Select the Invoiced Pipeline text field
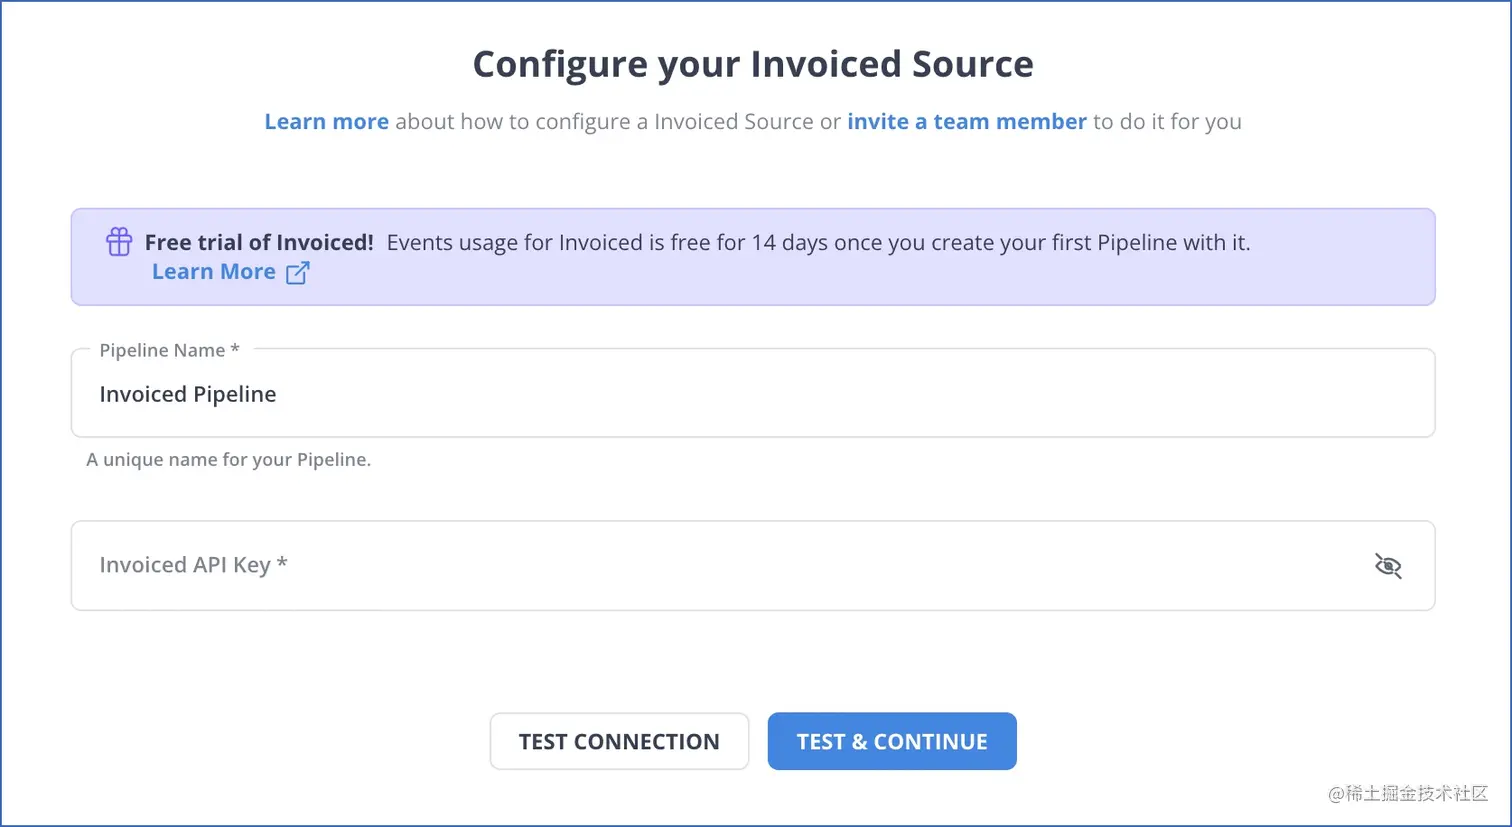 (754, 393)
